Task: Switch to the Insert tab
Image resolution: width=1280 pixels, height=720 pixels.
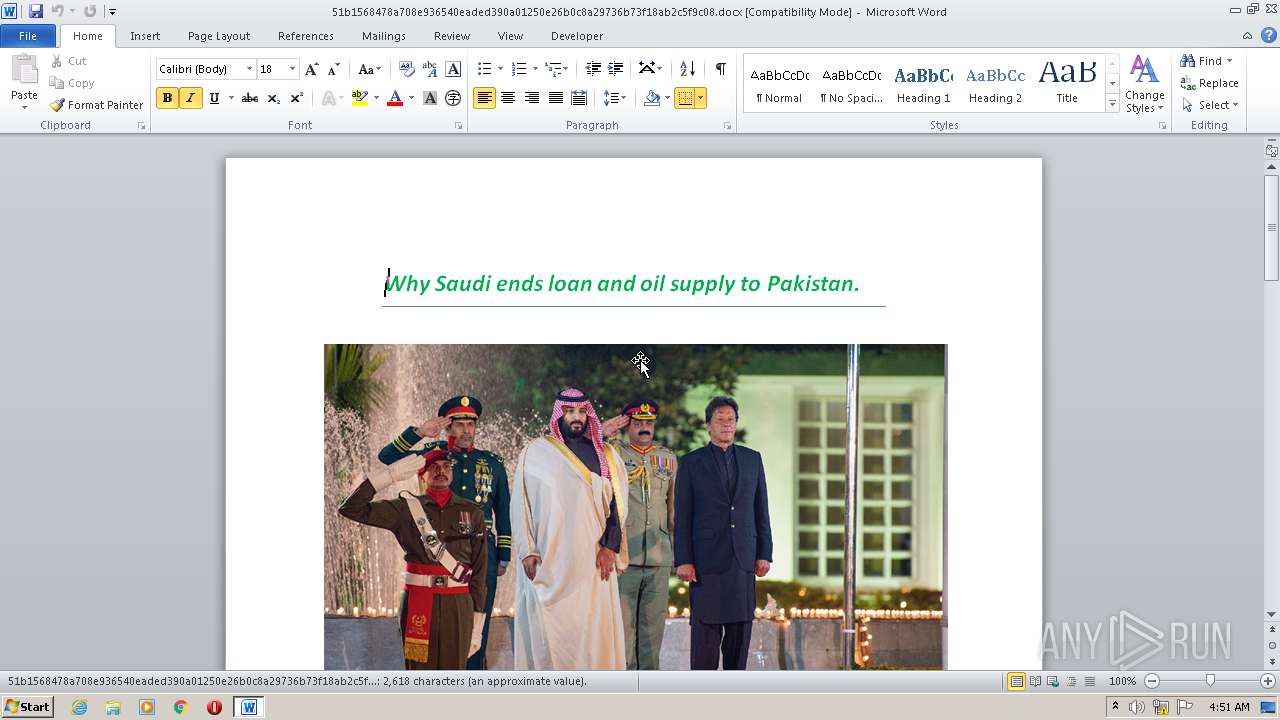Action: tap(145, 36)
